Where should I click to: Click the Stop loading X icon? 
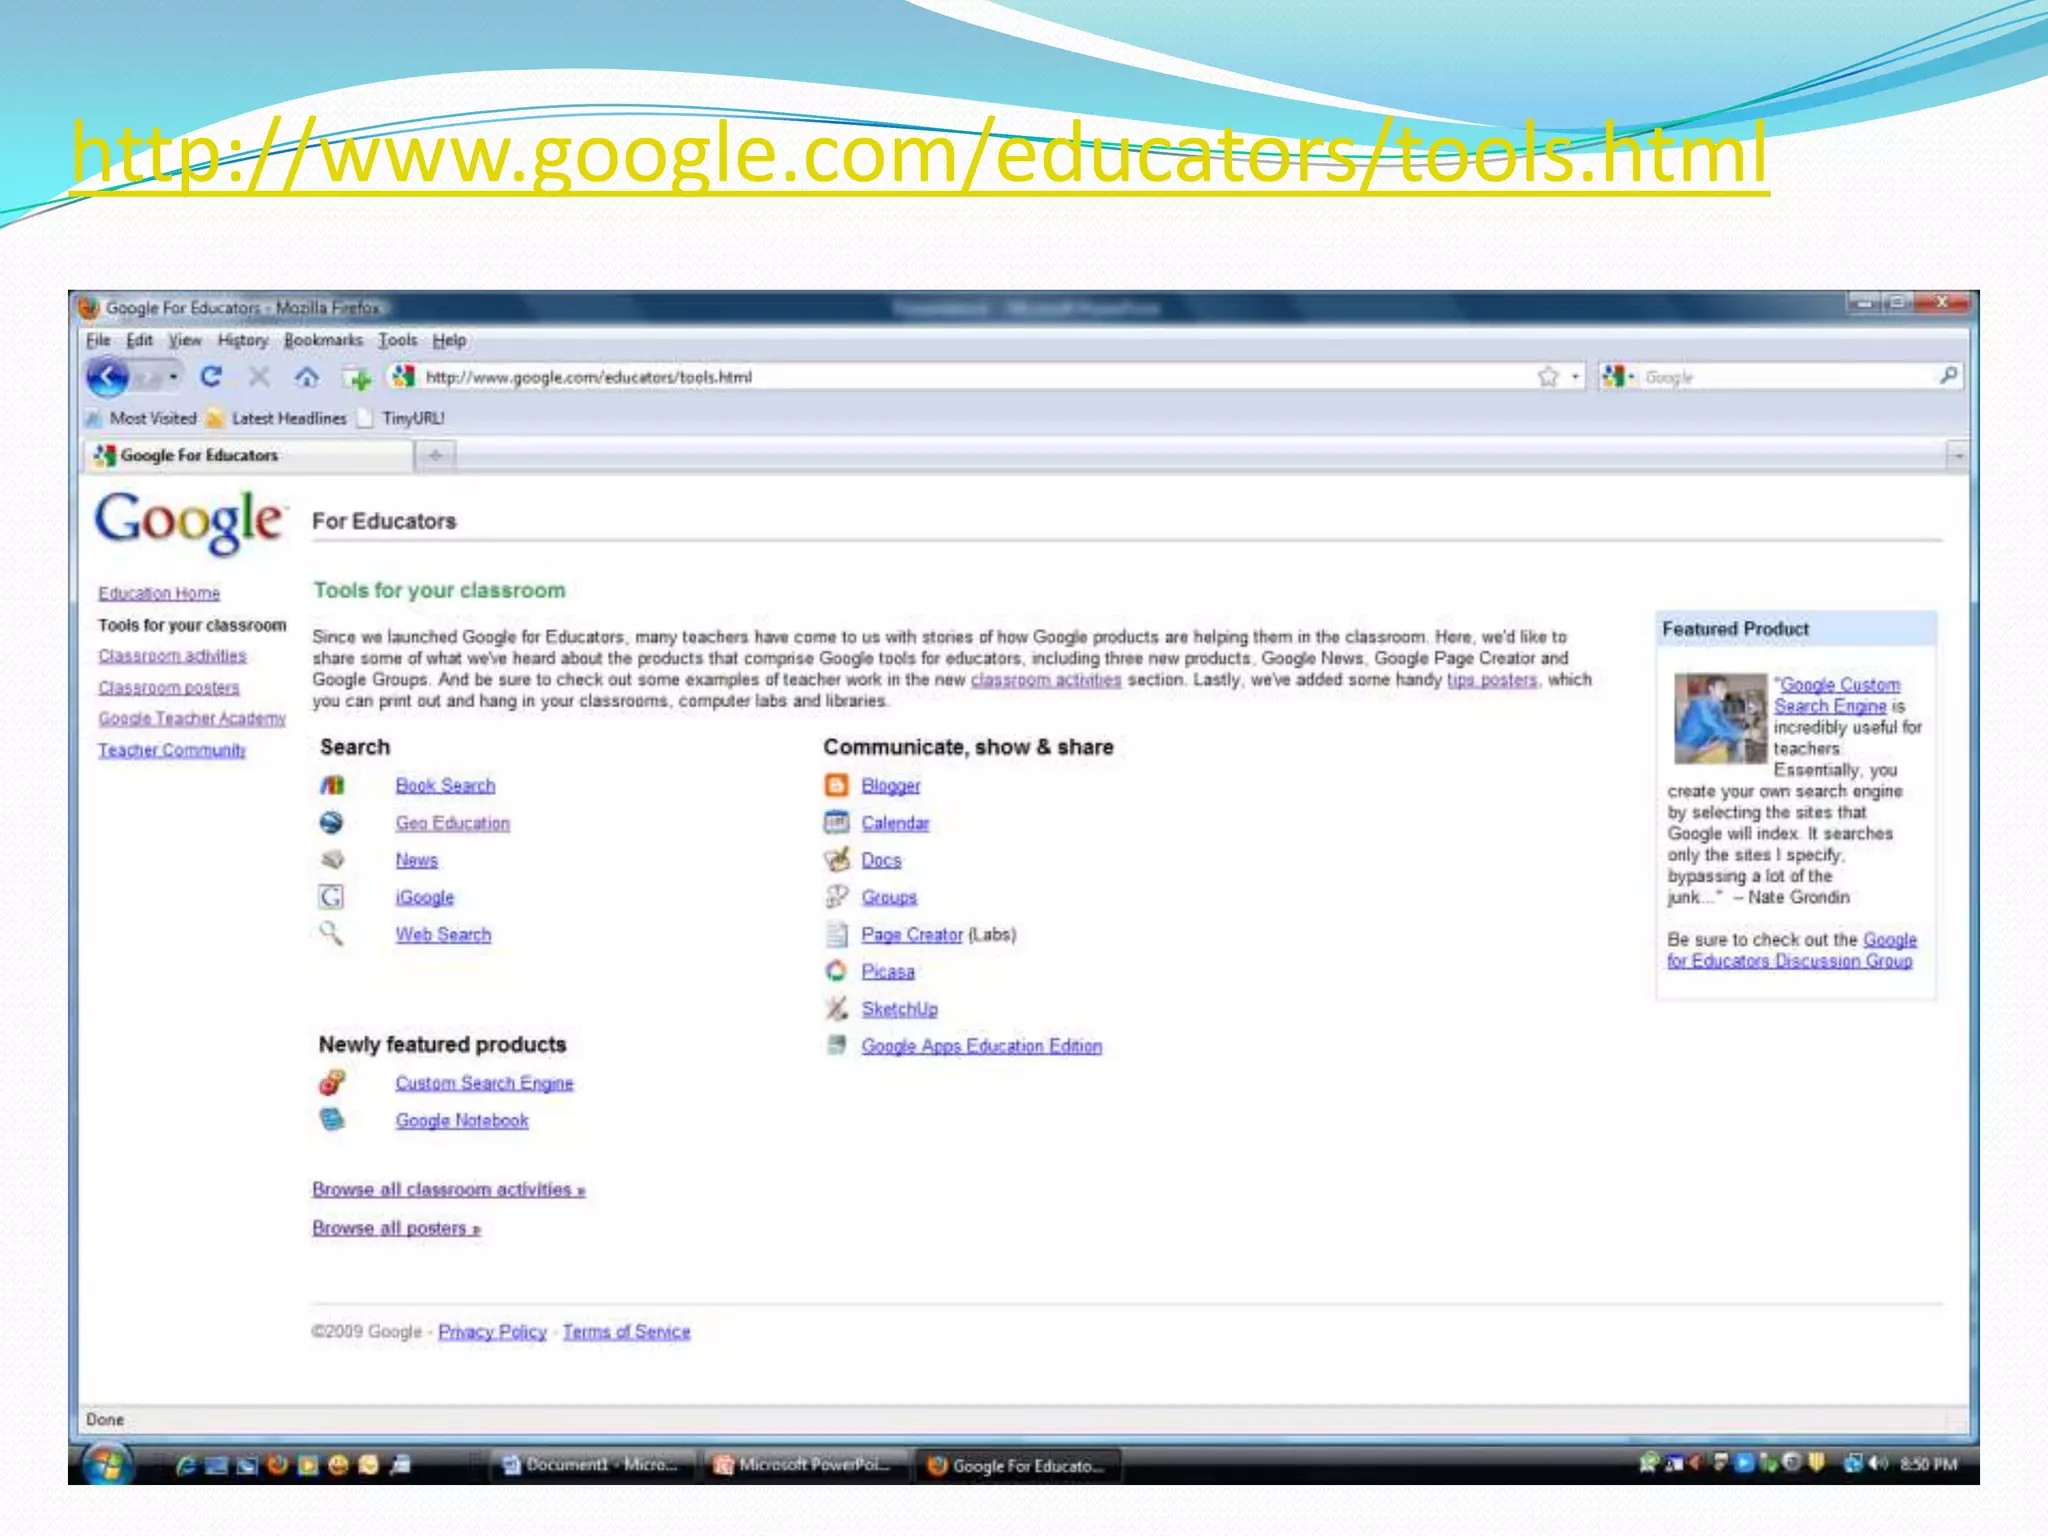tap(259, 377)
